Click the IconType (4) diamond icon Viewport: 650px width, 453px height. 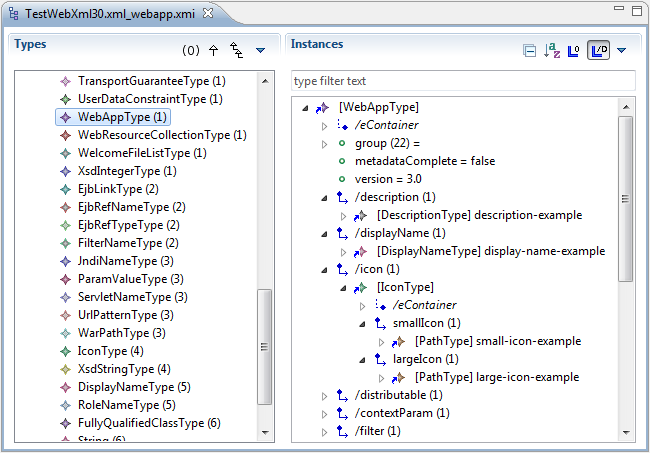[65, 351]
